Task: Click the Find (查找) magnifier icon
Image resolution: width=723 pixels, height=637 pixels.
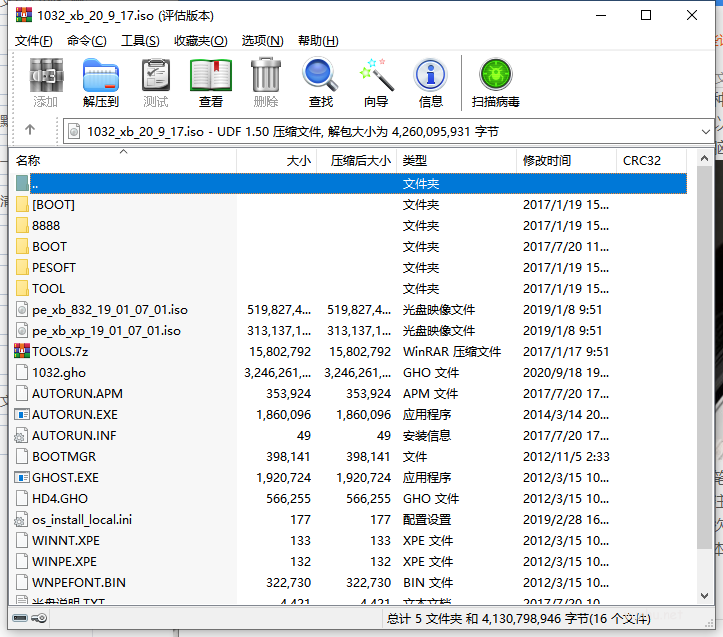Action: tap(321, 82)
